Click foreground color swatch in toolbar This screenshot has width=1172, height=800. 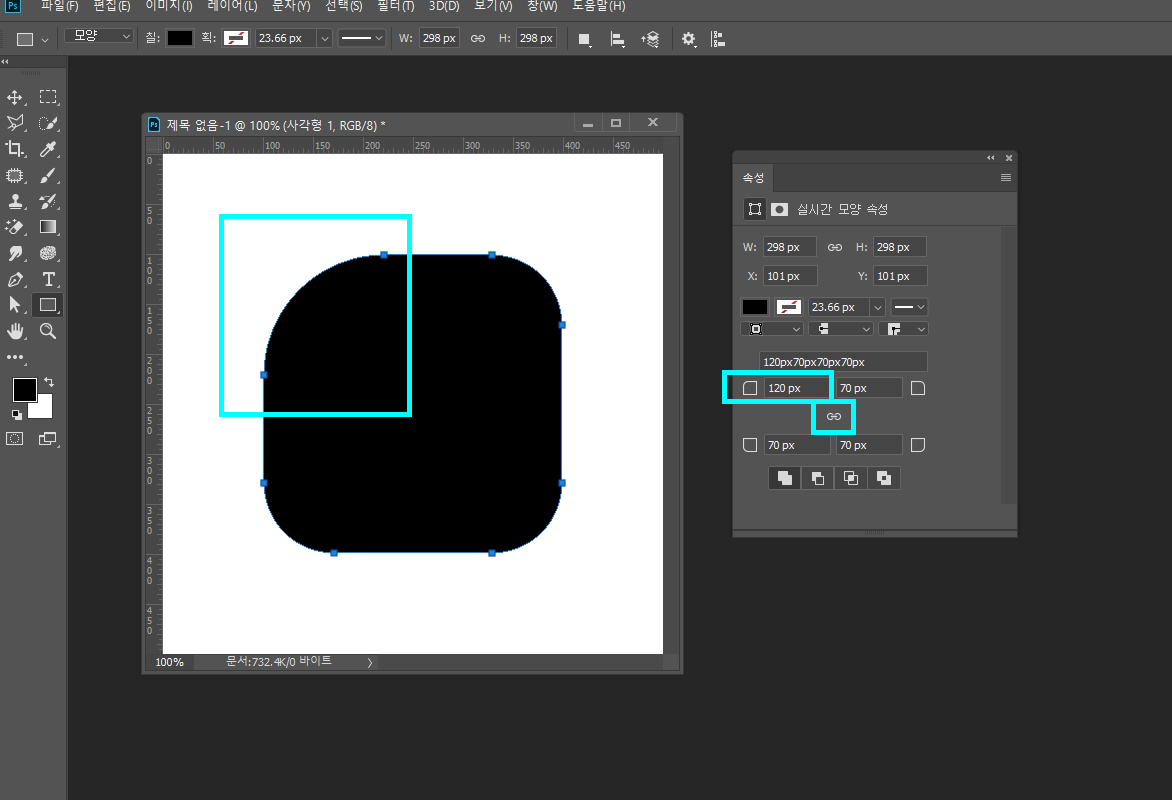24,390
